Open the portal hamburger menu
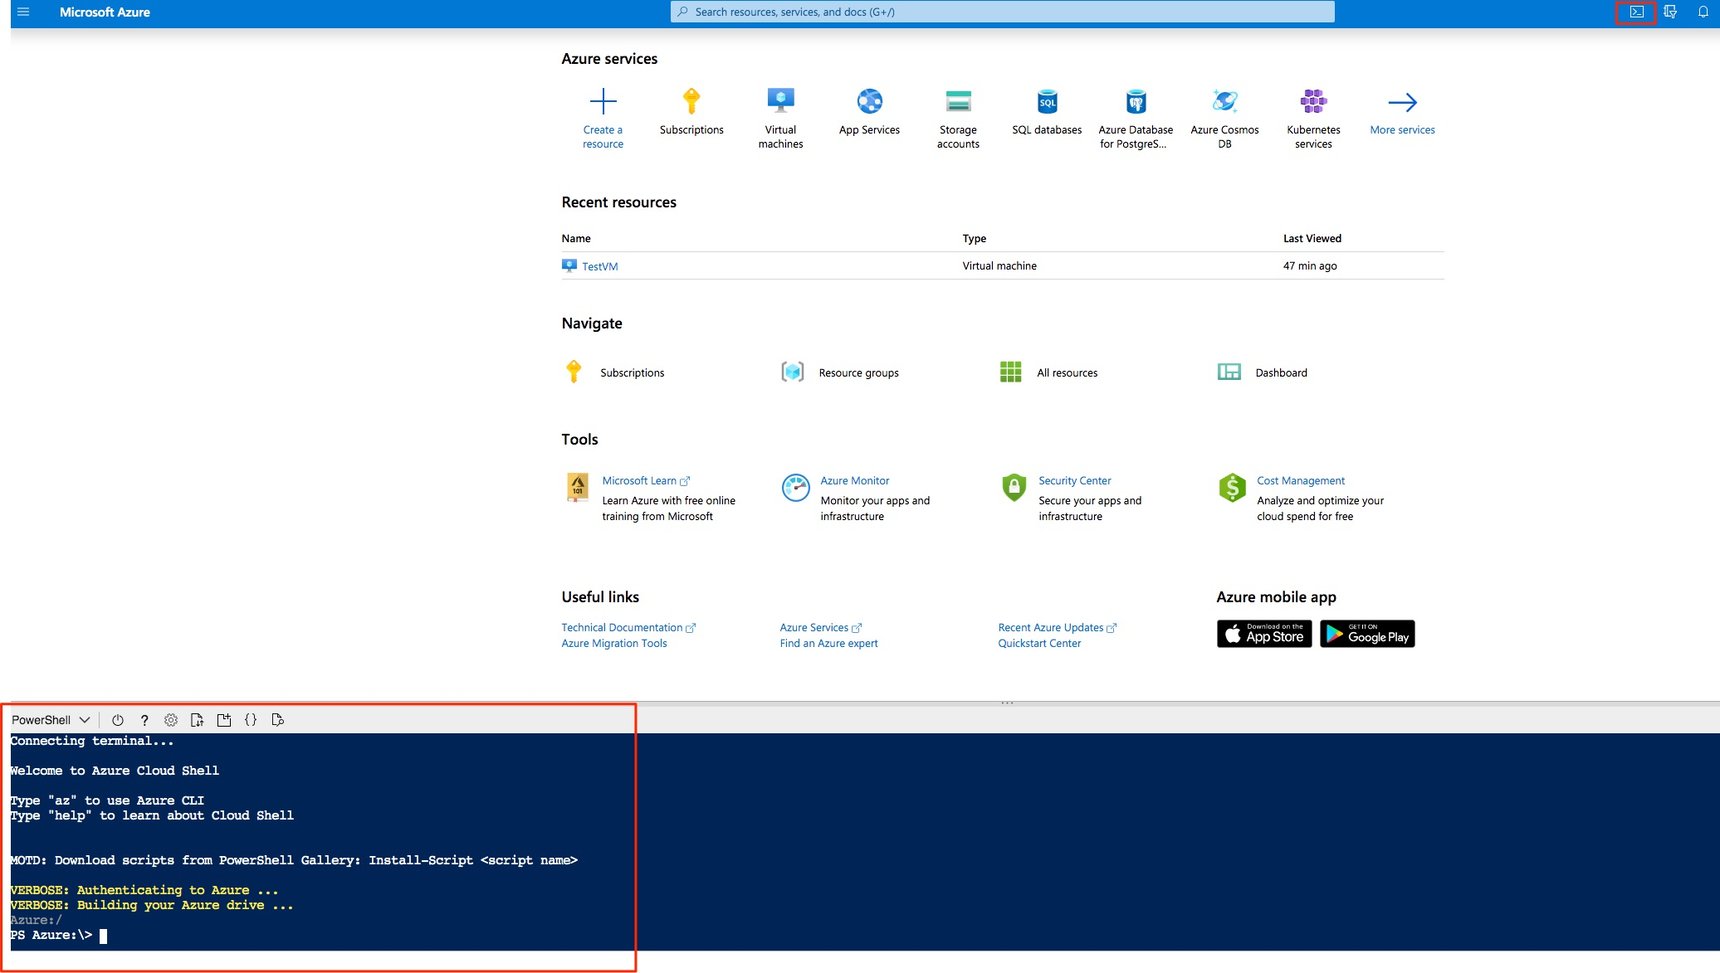This screenshot has height=973, width=1720. [22, 12]
